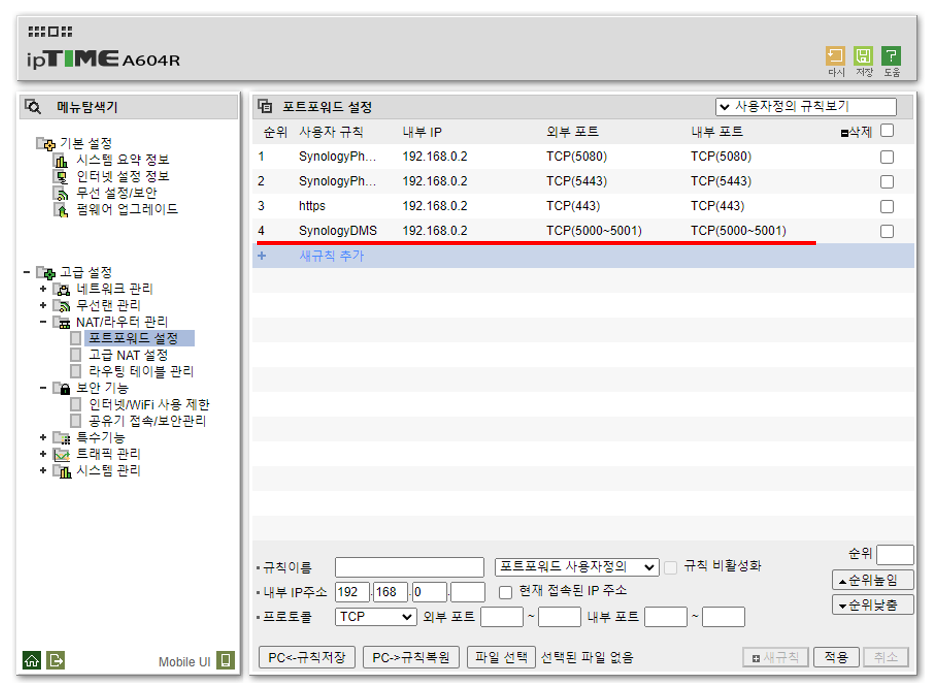Click the 규칙이름 input field
Screen dimensions: 936x698
(410, 567)
